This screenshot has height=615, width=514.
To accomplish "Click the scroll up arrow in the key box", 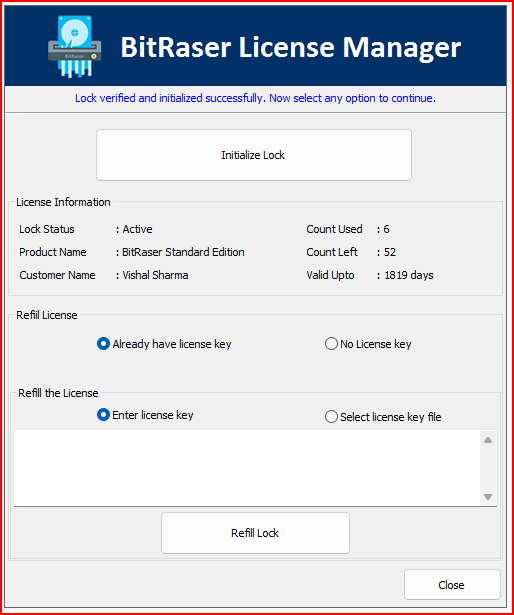I will point(488,440).
